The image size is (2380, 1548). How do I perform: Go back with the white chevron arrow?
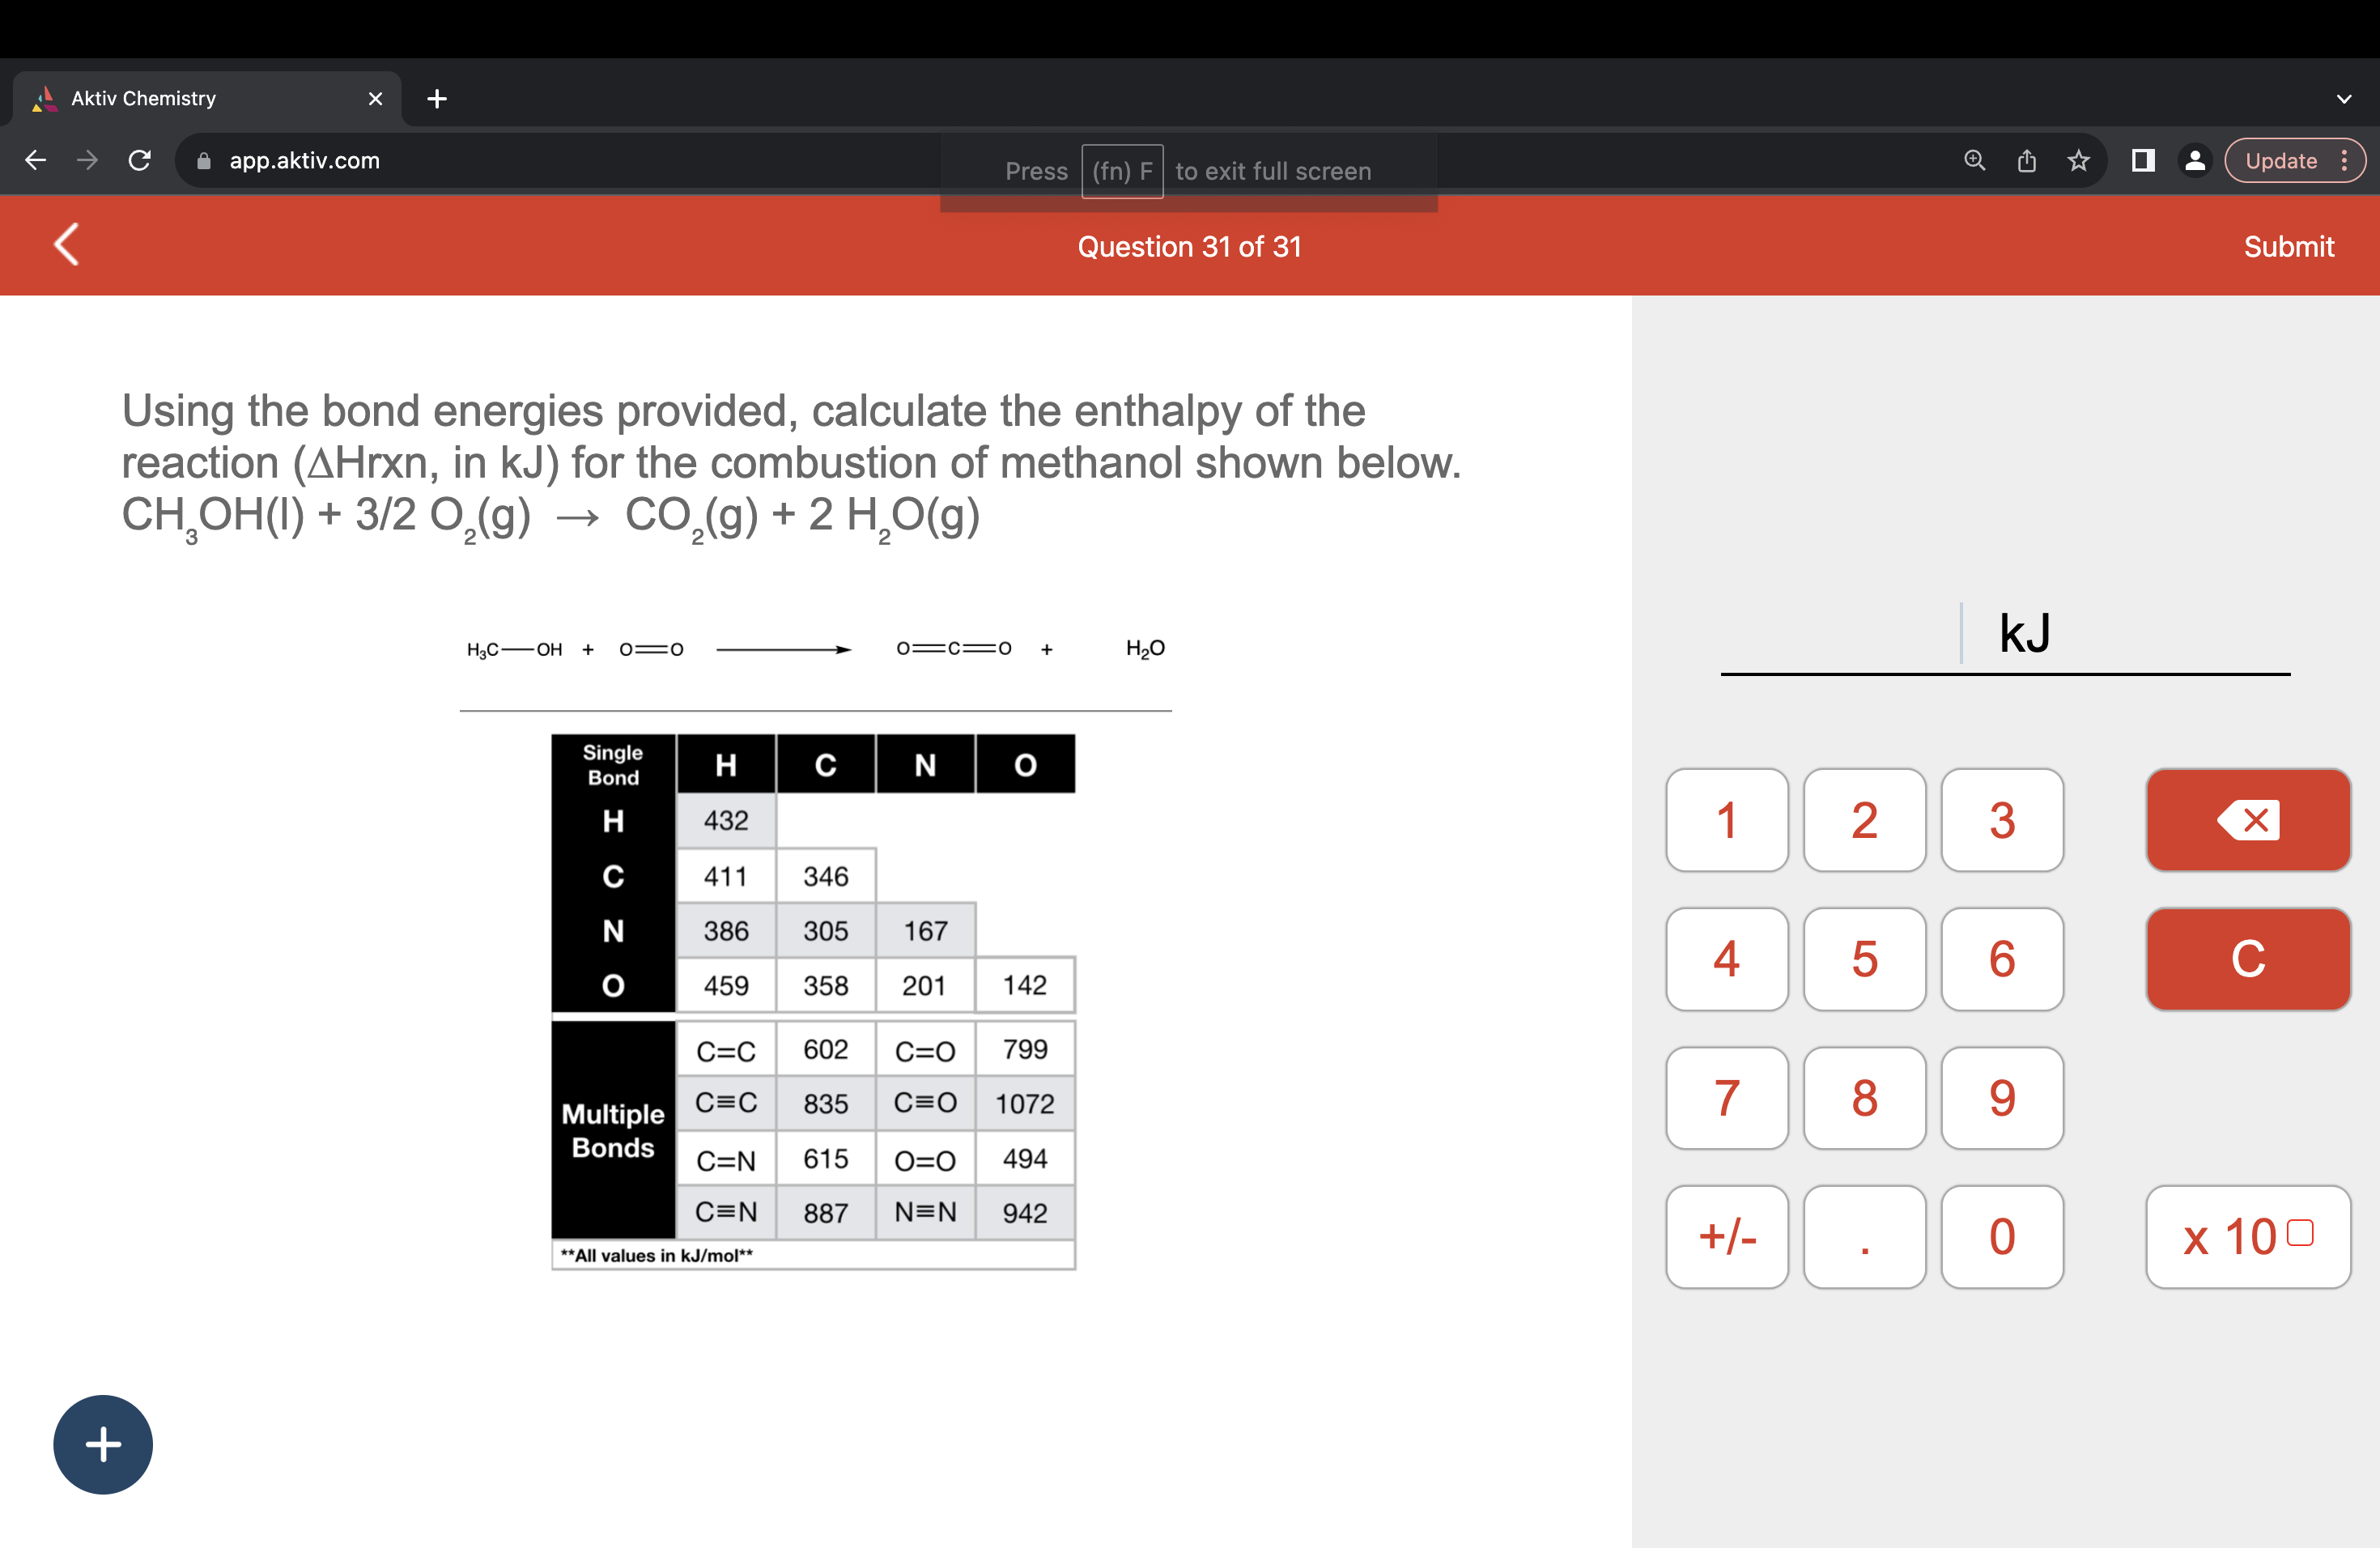(66, 245)
